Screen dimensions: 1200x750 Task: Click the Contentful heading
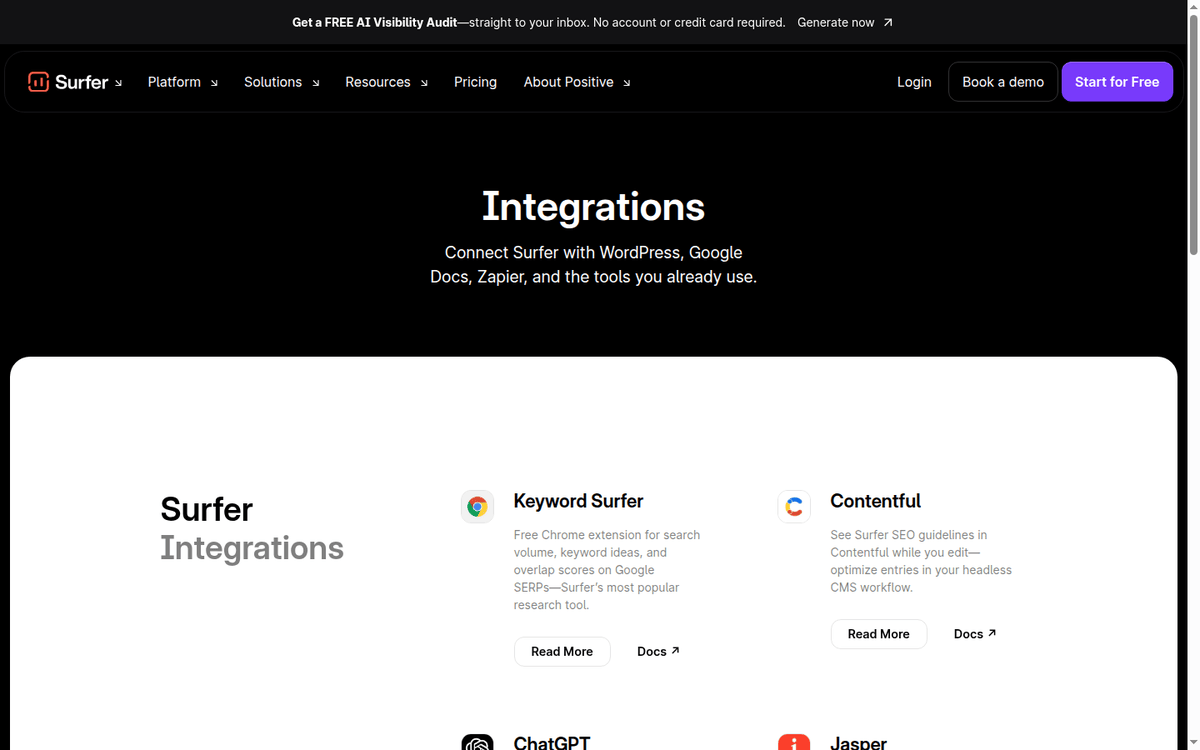click(875, 501)
